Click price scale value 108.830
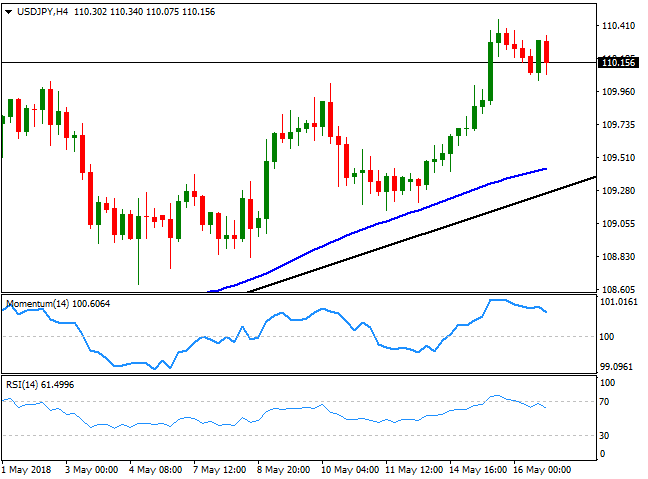 coord(618,257)
